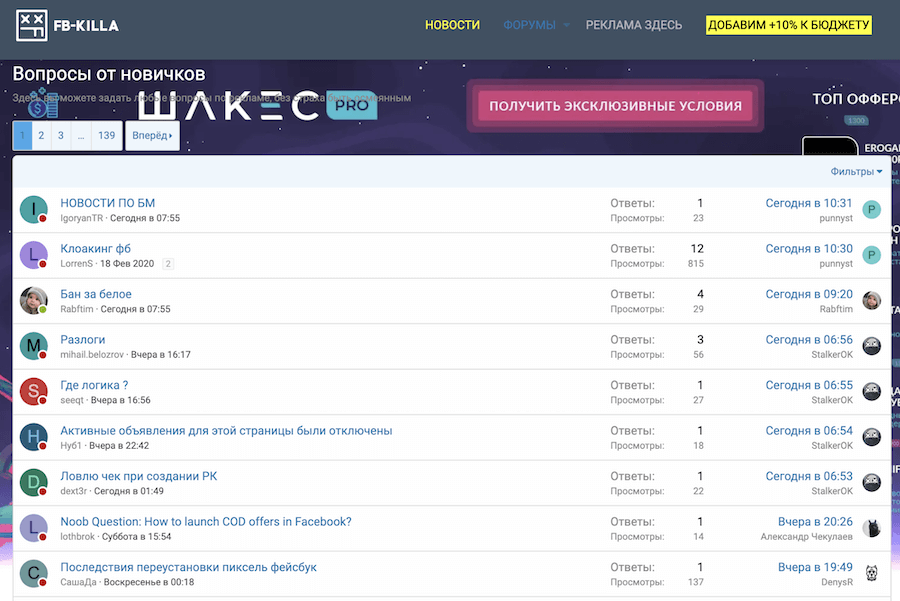The height and width of the screenshot is (601, 900).
Task: Click LorrenS avatar beside Клоакинг фб thread
Action: tap(34, 255)
